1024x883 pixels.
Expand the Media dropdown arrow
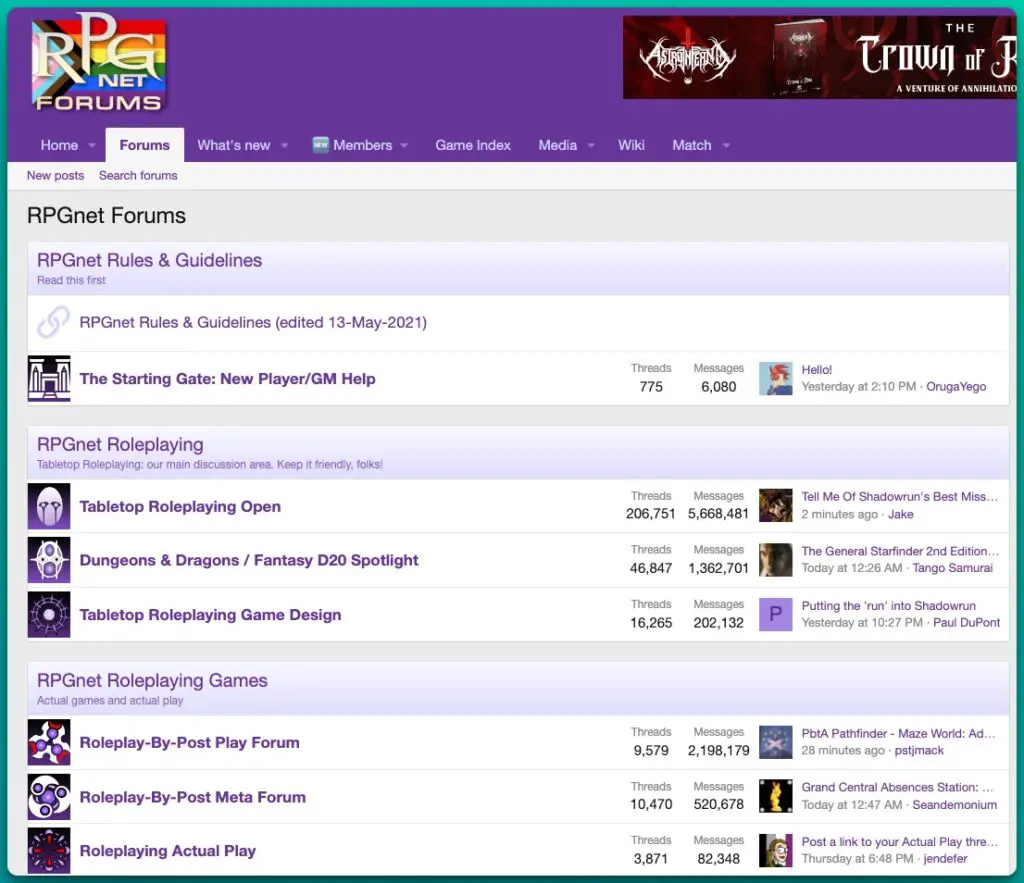point(591,146)
